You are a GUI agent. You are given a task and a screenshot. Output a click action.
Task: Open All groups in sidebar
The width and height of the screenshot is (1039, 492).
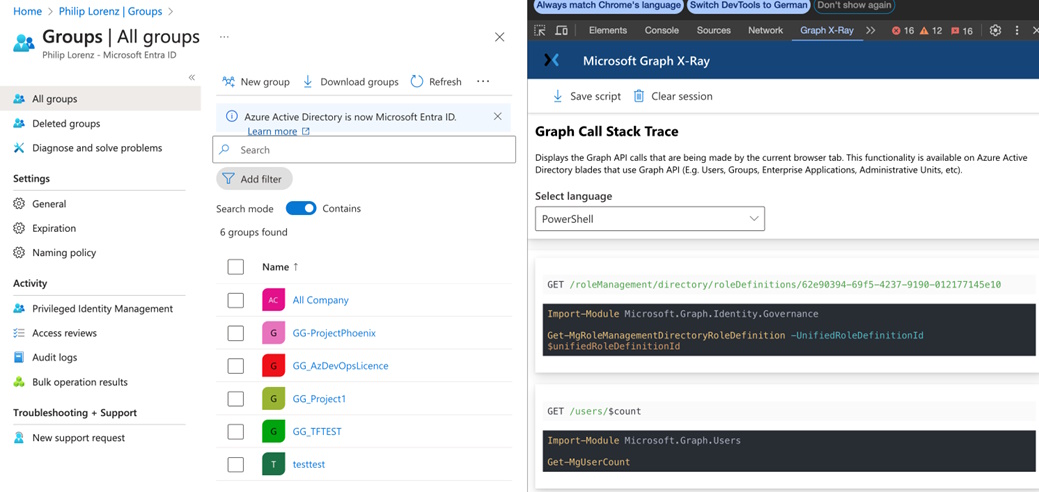point(100,99)
